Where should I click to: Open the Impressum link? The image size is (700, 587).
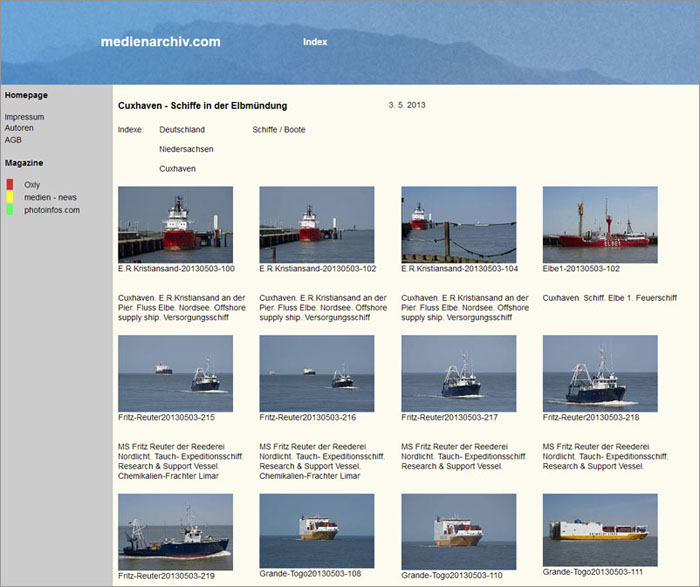24,117
